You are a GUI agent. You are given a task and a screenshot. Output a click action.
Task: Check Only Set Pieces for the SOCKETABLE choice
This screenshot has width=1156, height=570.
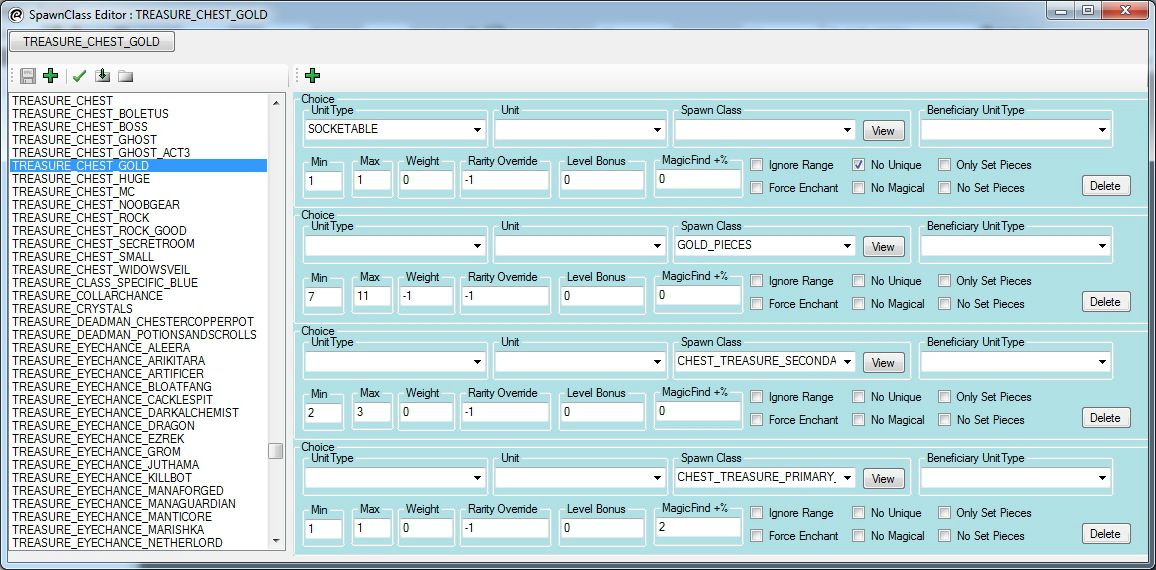944,165
